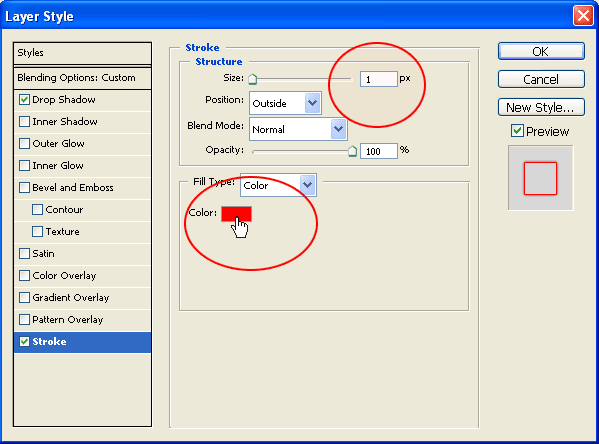599x444 pixels.
Task: Enable the Color Overlay checkbox
Action: tap(24, 275)
